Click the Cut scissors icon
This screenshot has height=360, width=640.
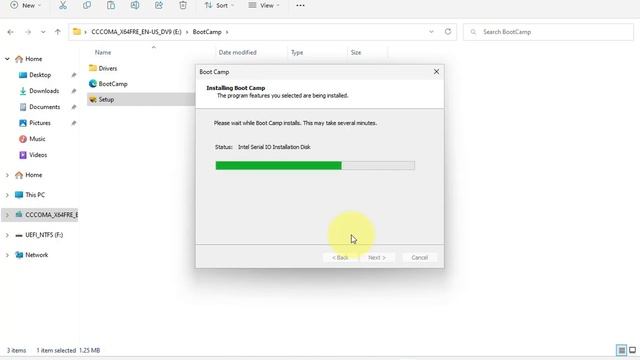click(x=62, y=5)
